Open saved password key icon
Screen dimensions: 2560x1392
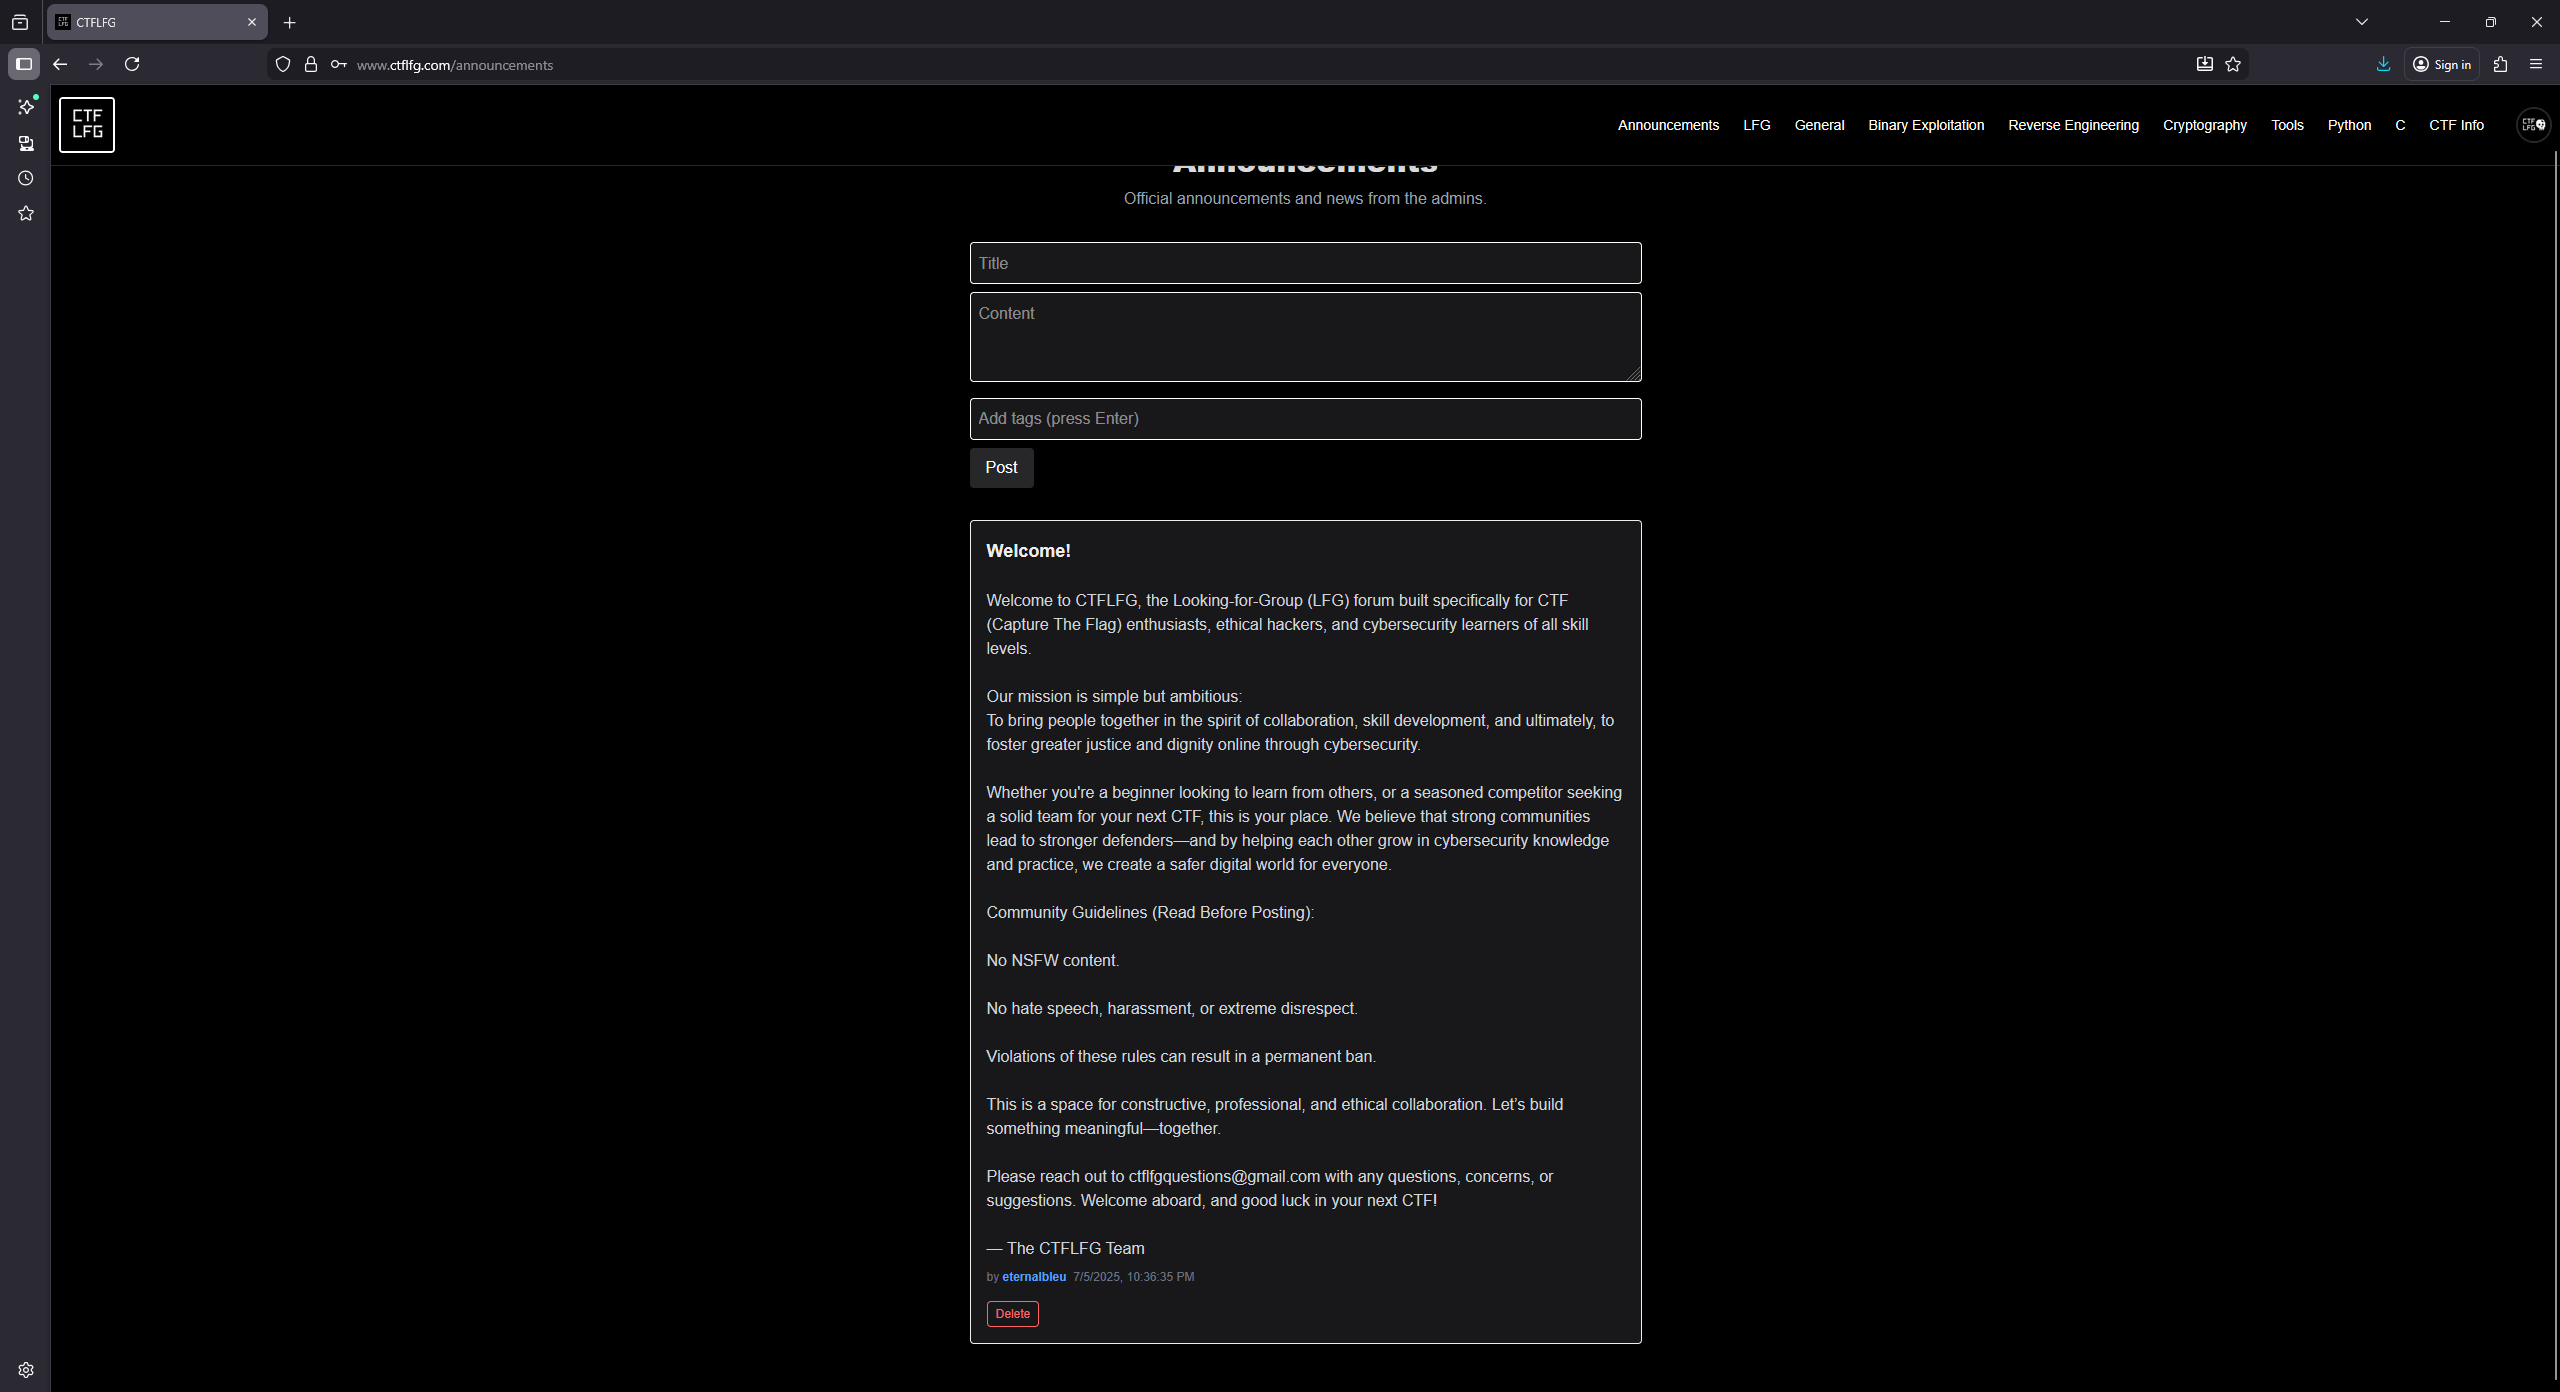coord(339,64)
